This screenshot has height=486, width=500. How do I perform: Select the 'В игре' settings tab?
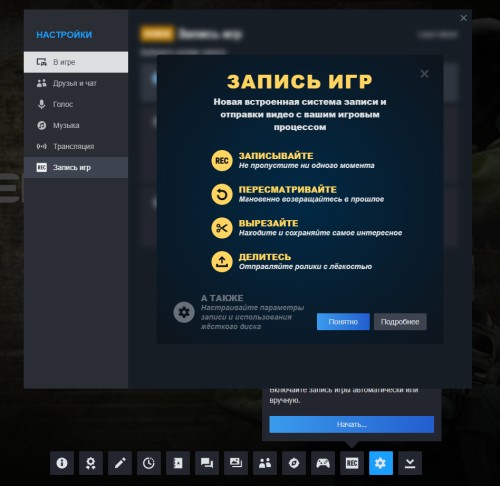coord(76,62)
